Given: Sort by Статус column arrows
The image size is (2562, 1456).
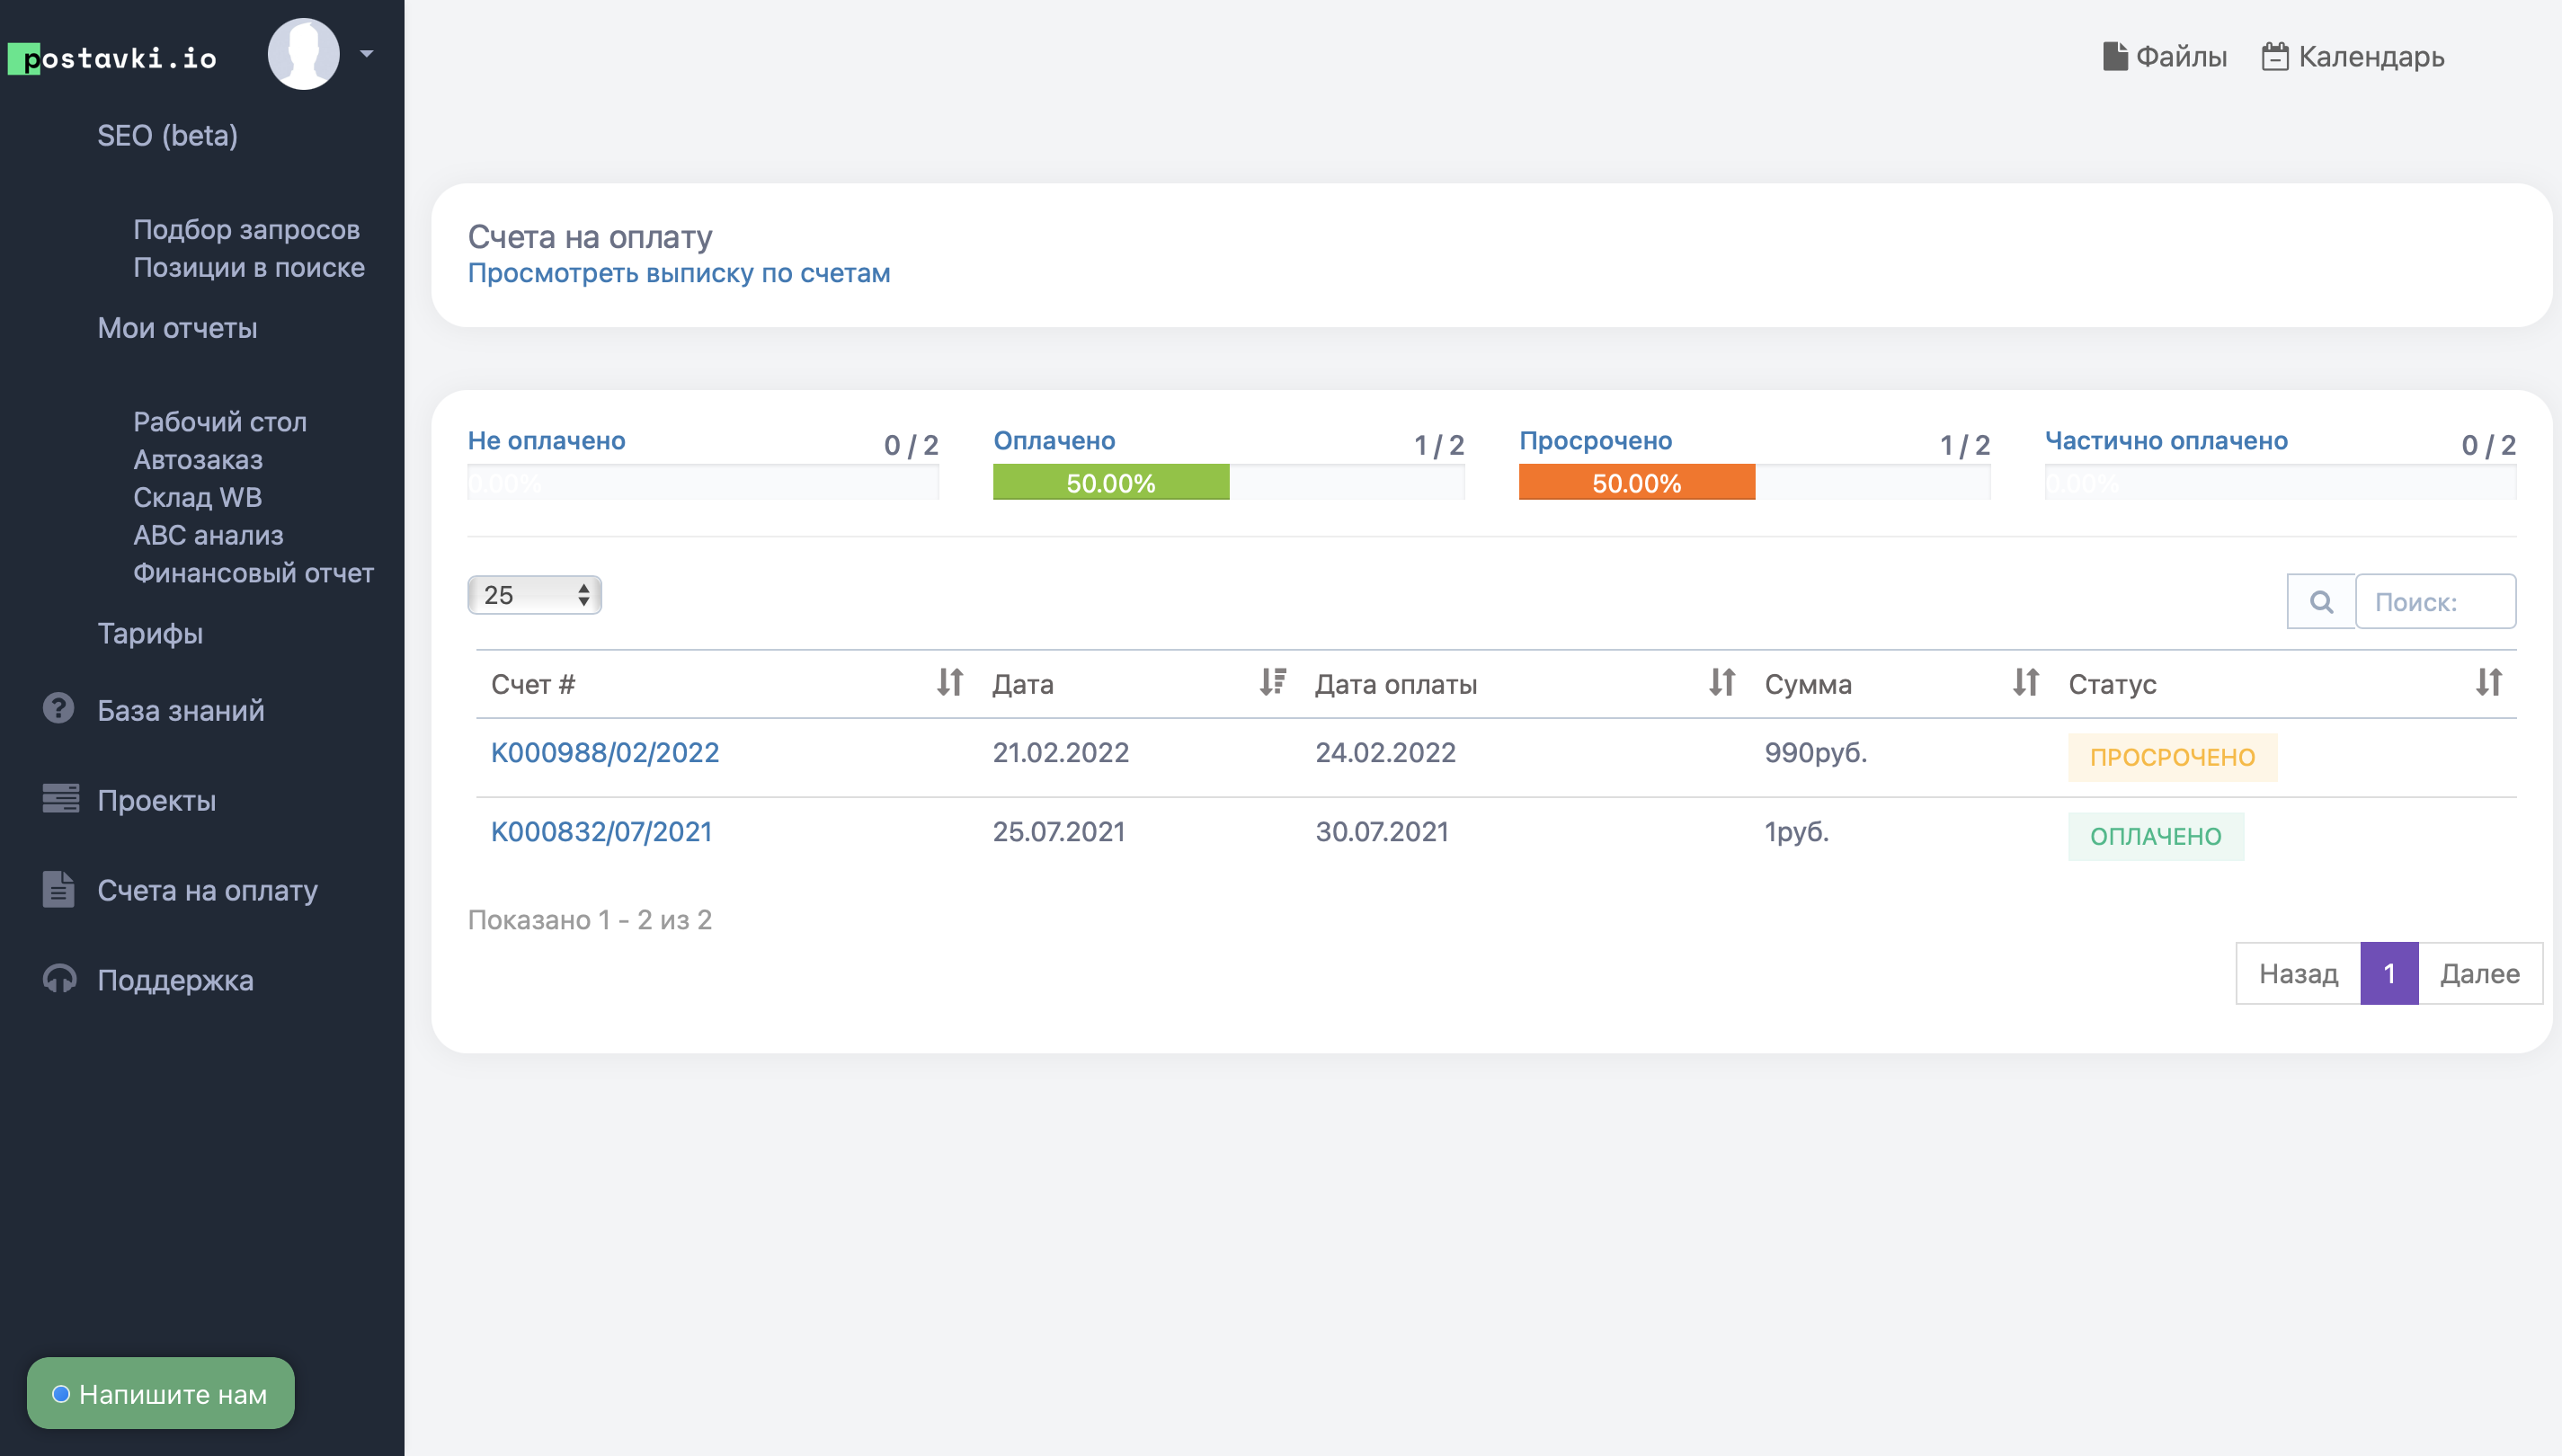Looking at the screenshot, I should click(x=2488, y=683).
